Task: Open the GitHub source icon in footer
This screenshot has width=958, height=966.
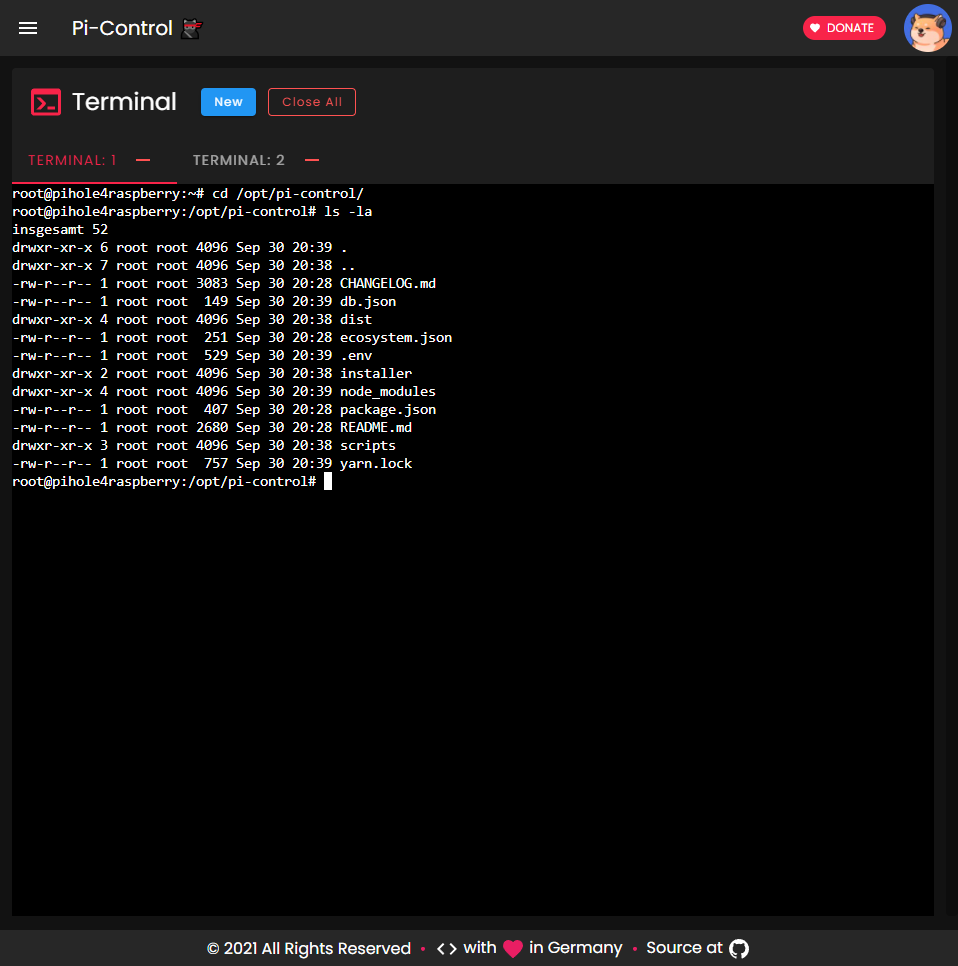Action: pos(739,948)
